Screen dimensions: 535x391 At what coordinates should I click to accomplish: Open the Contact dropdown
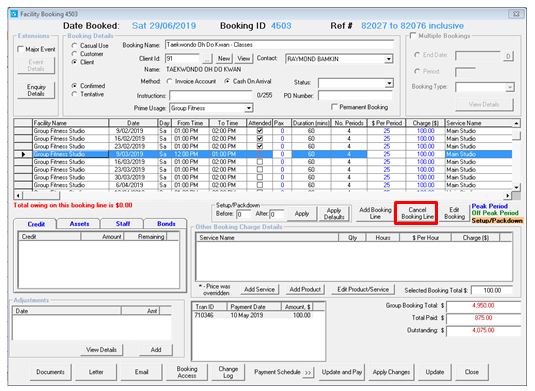tap(388, 59)
